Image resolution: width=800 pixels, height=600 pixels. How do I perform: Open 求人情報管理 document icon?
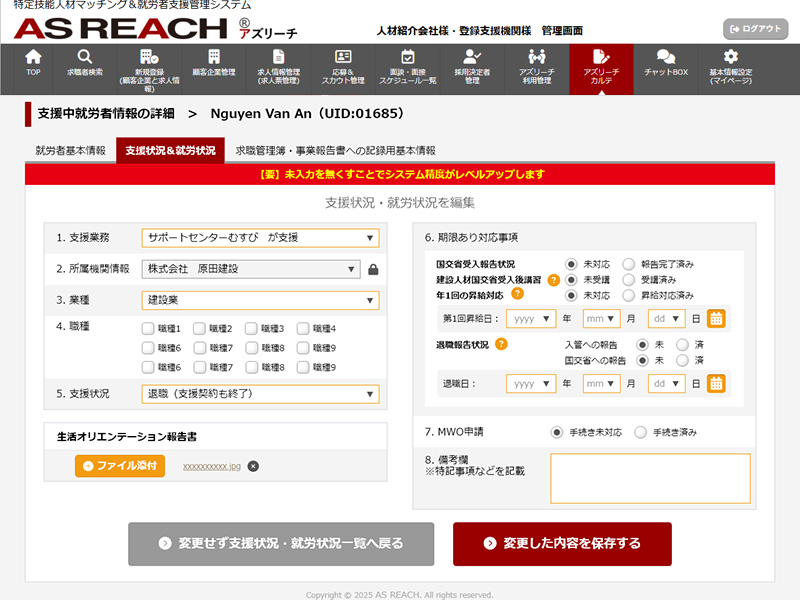[279, 57]
